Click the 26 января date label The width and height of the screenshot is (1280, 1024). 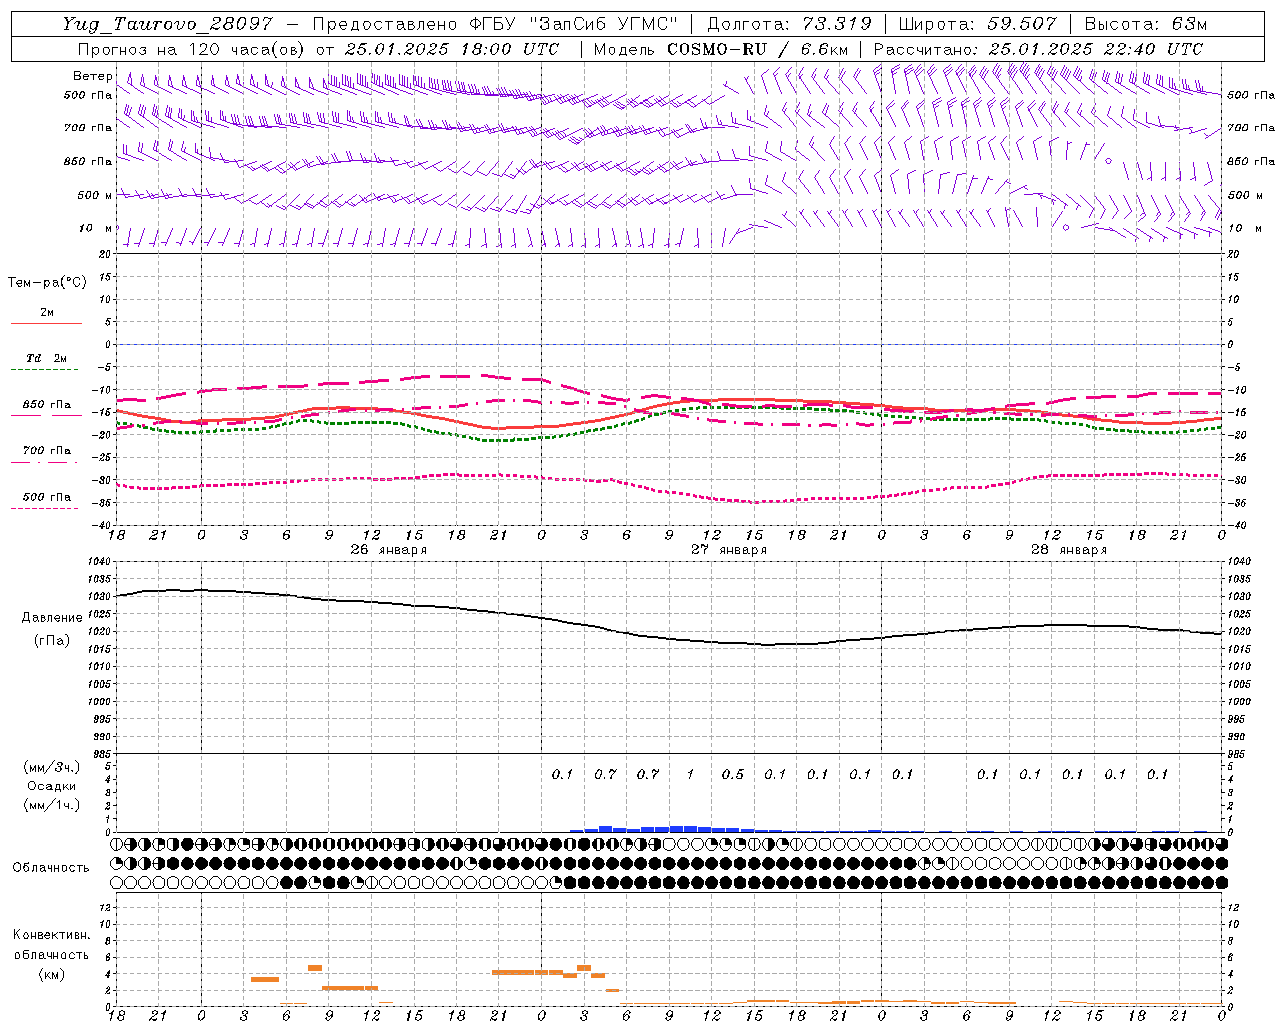point(388,550)
